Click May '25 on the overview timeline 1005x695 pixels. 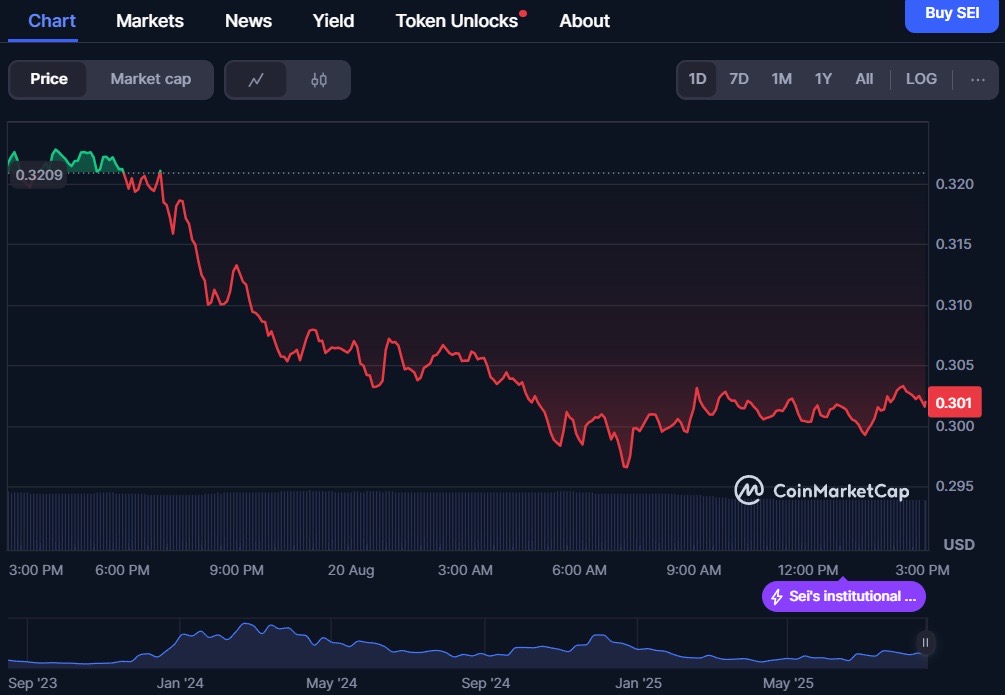point(788,683)
